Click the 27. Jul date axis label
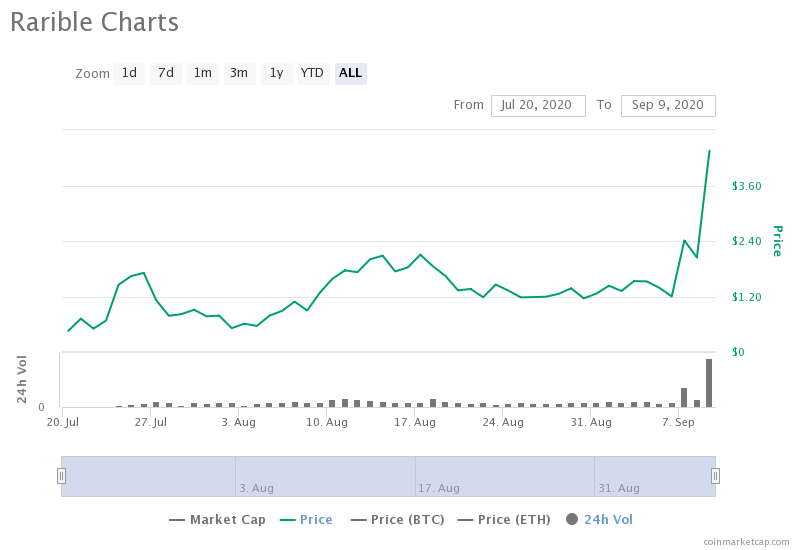This screenshot has height=550, width=800. point(151,422)
